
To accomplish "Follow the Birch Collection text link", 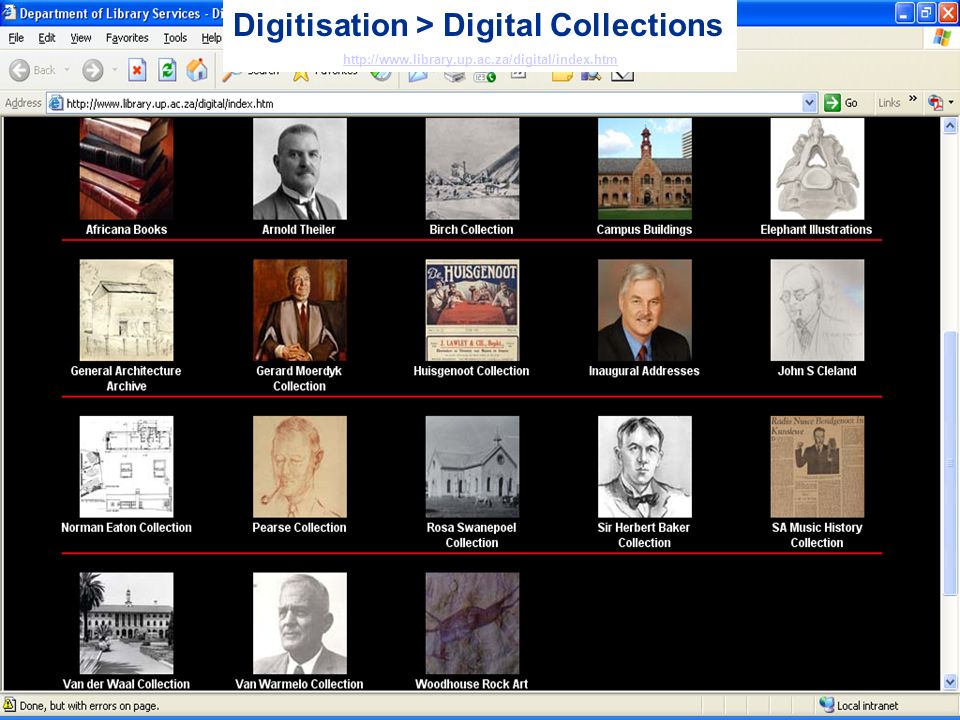I will 471,230.
